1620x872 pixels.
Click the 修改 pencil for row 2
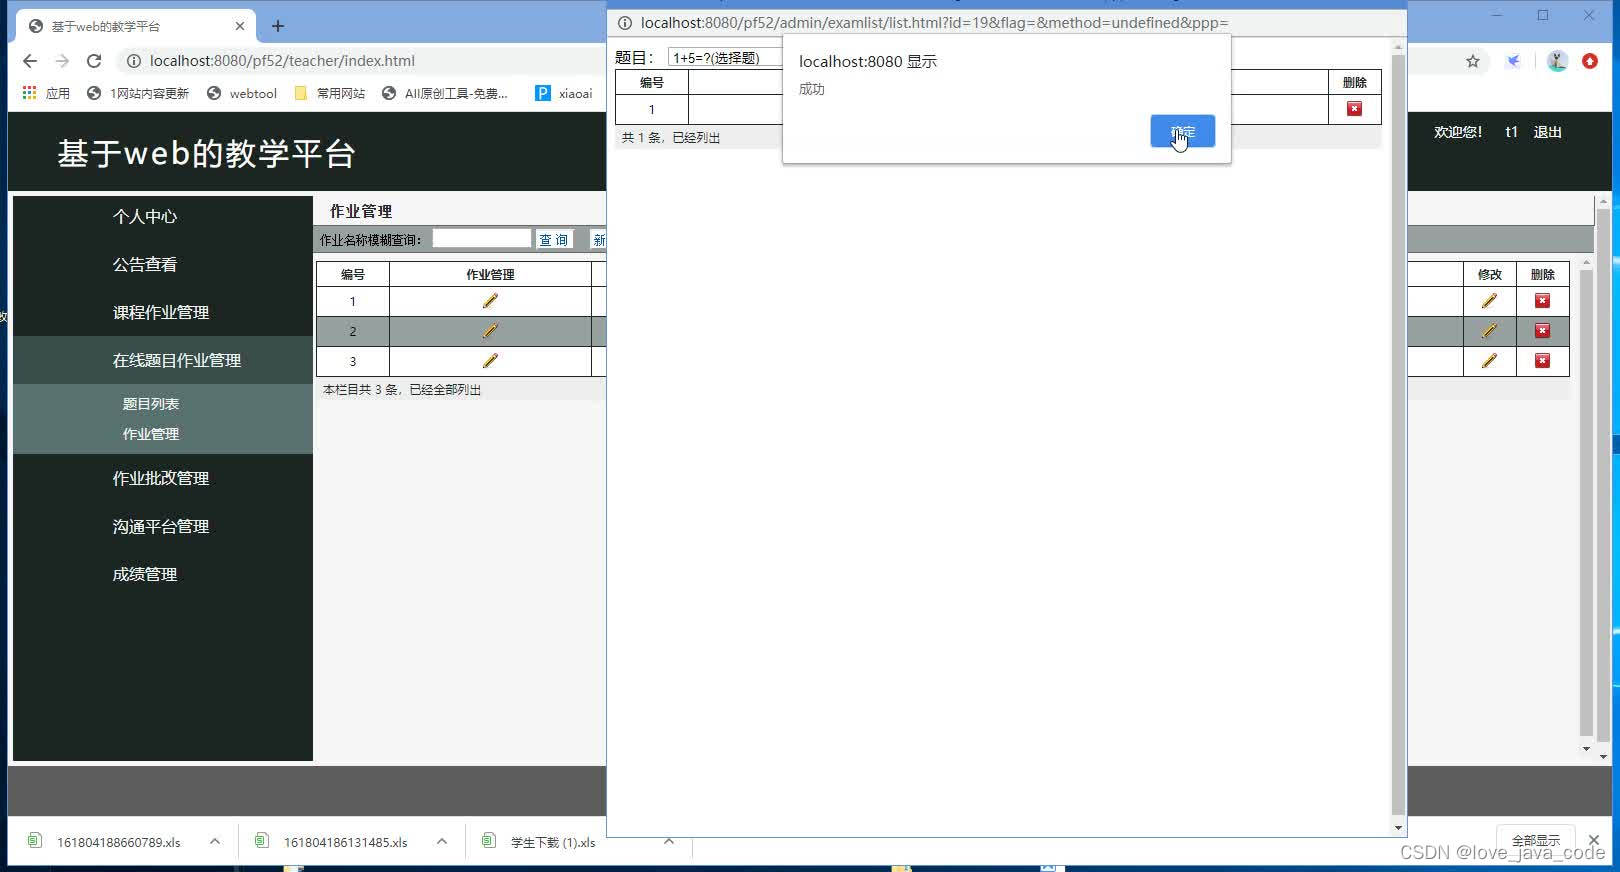click(1489, 331)
